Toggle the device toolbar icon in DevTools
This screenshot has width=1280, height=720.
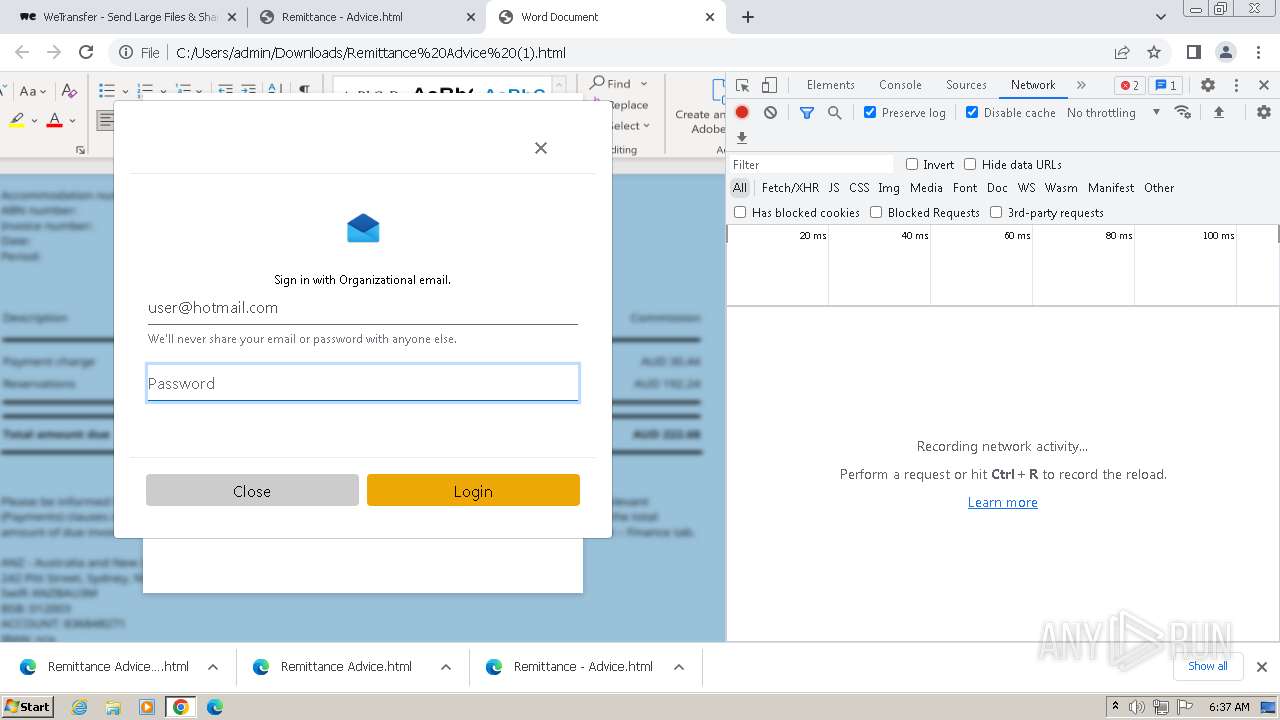tap(769, 85)
